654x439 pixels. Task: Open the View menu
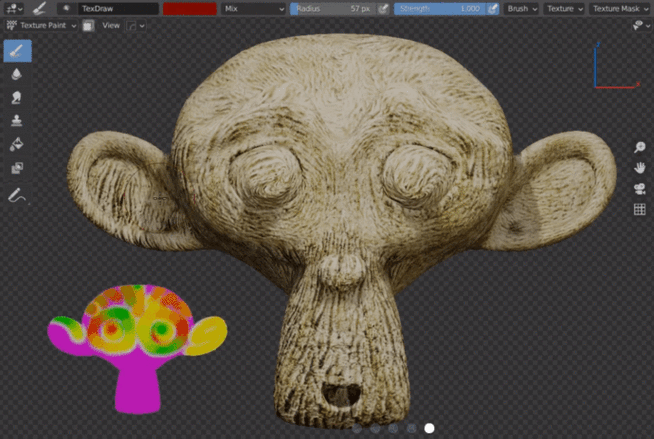[x=111, y=25]
